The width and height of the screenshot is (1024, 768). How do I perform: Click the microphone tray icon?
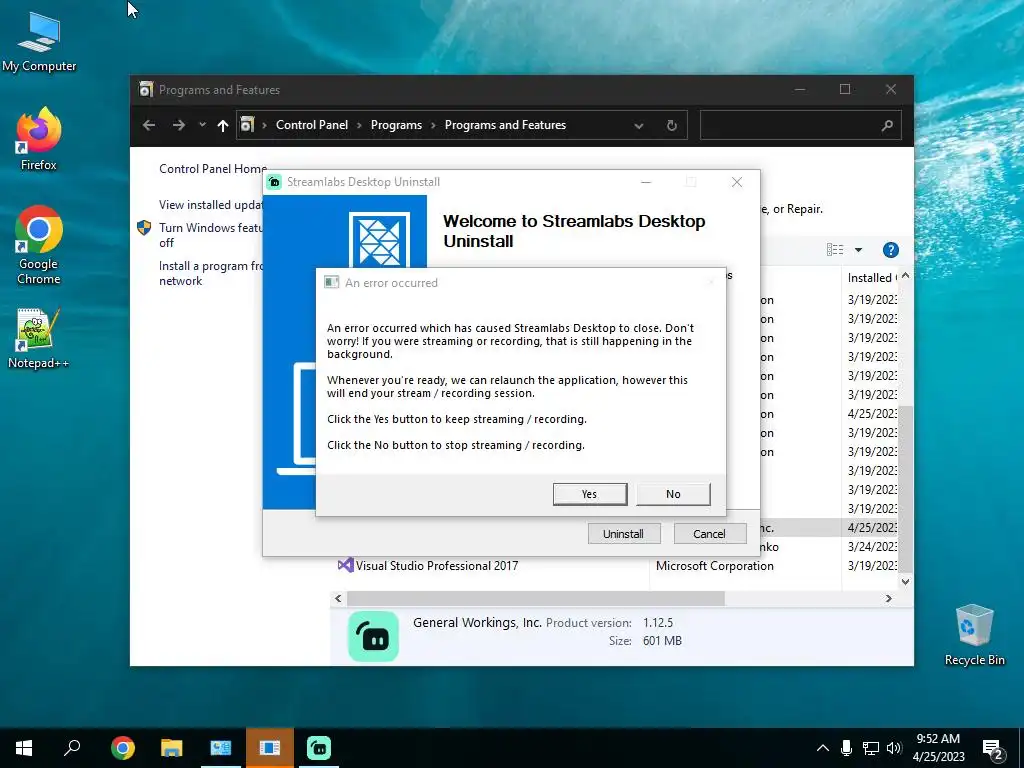click(846, 748)
